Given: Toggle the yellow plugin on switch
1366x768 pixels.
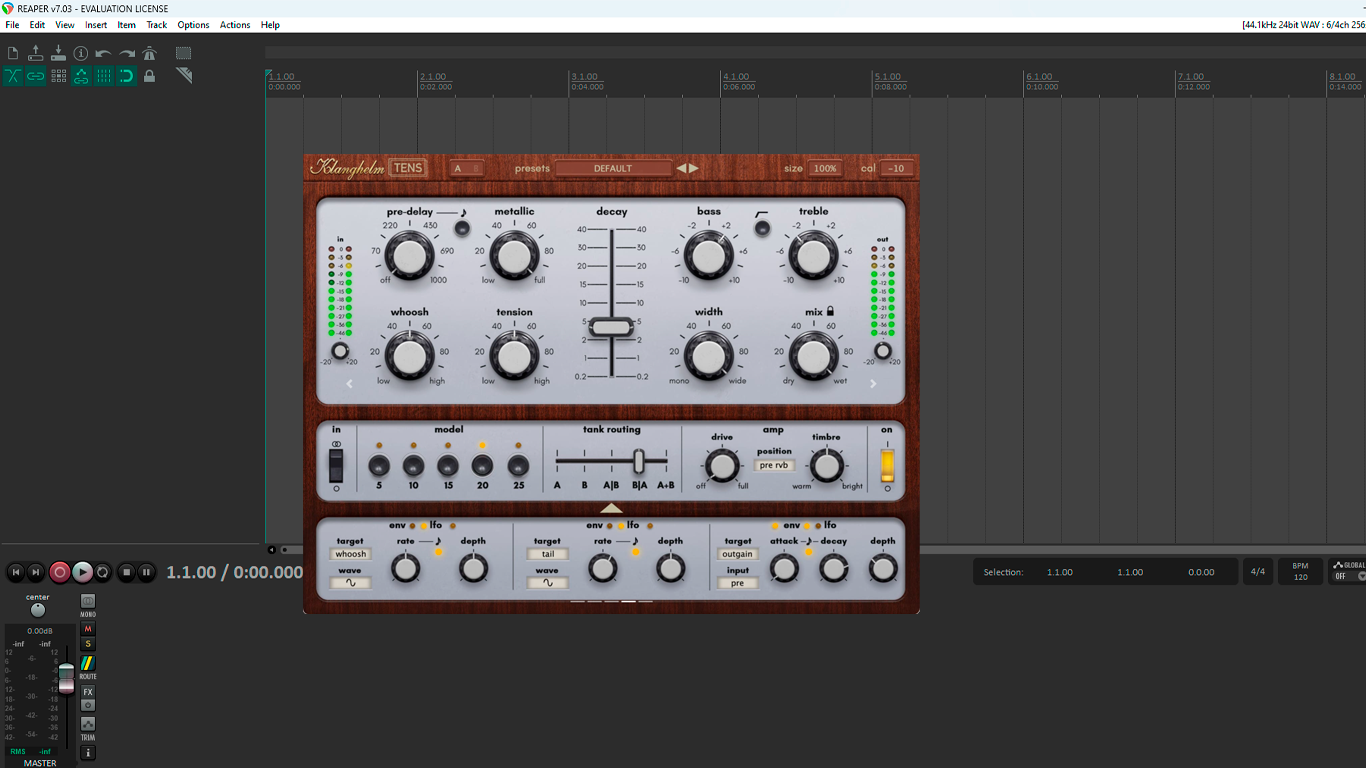Looking at the screenshot, I should tap(887, 465).
